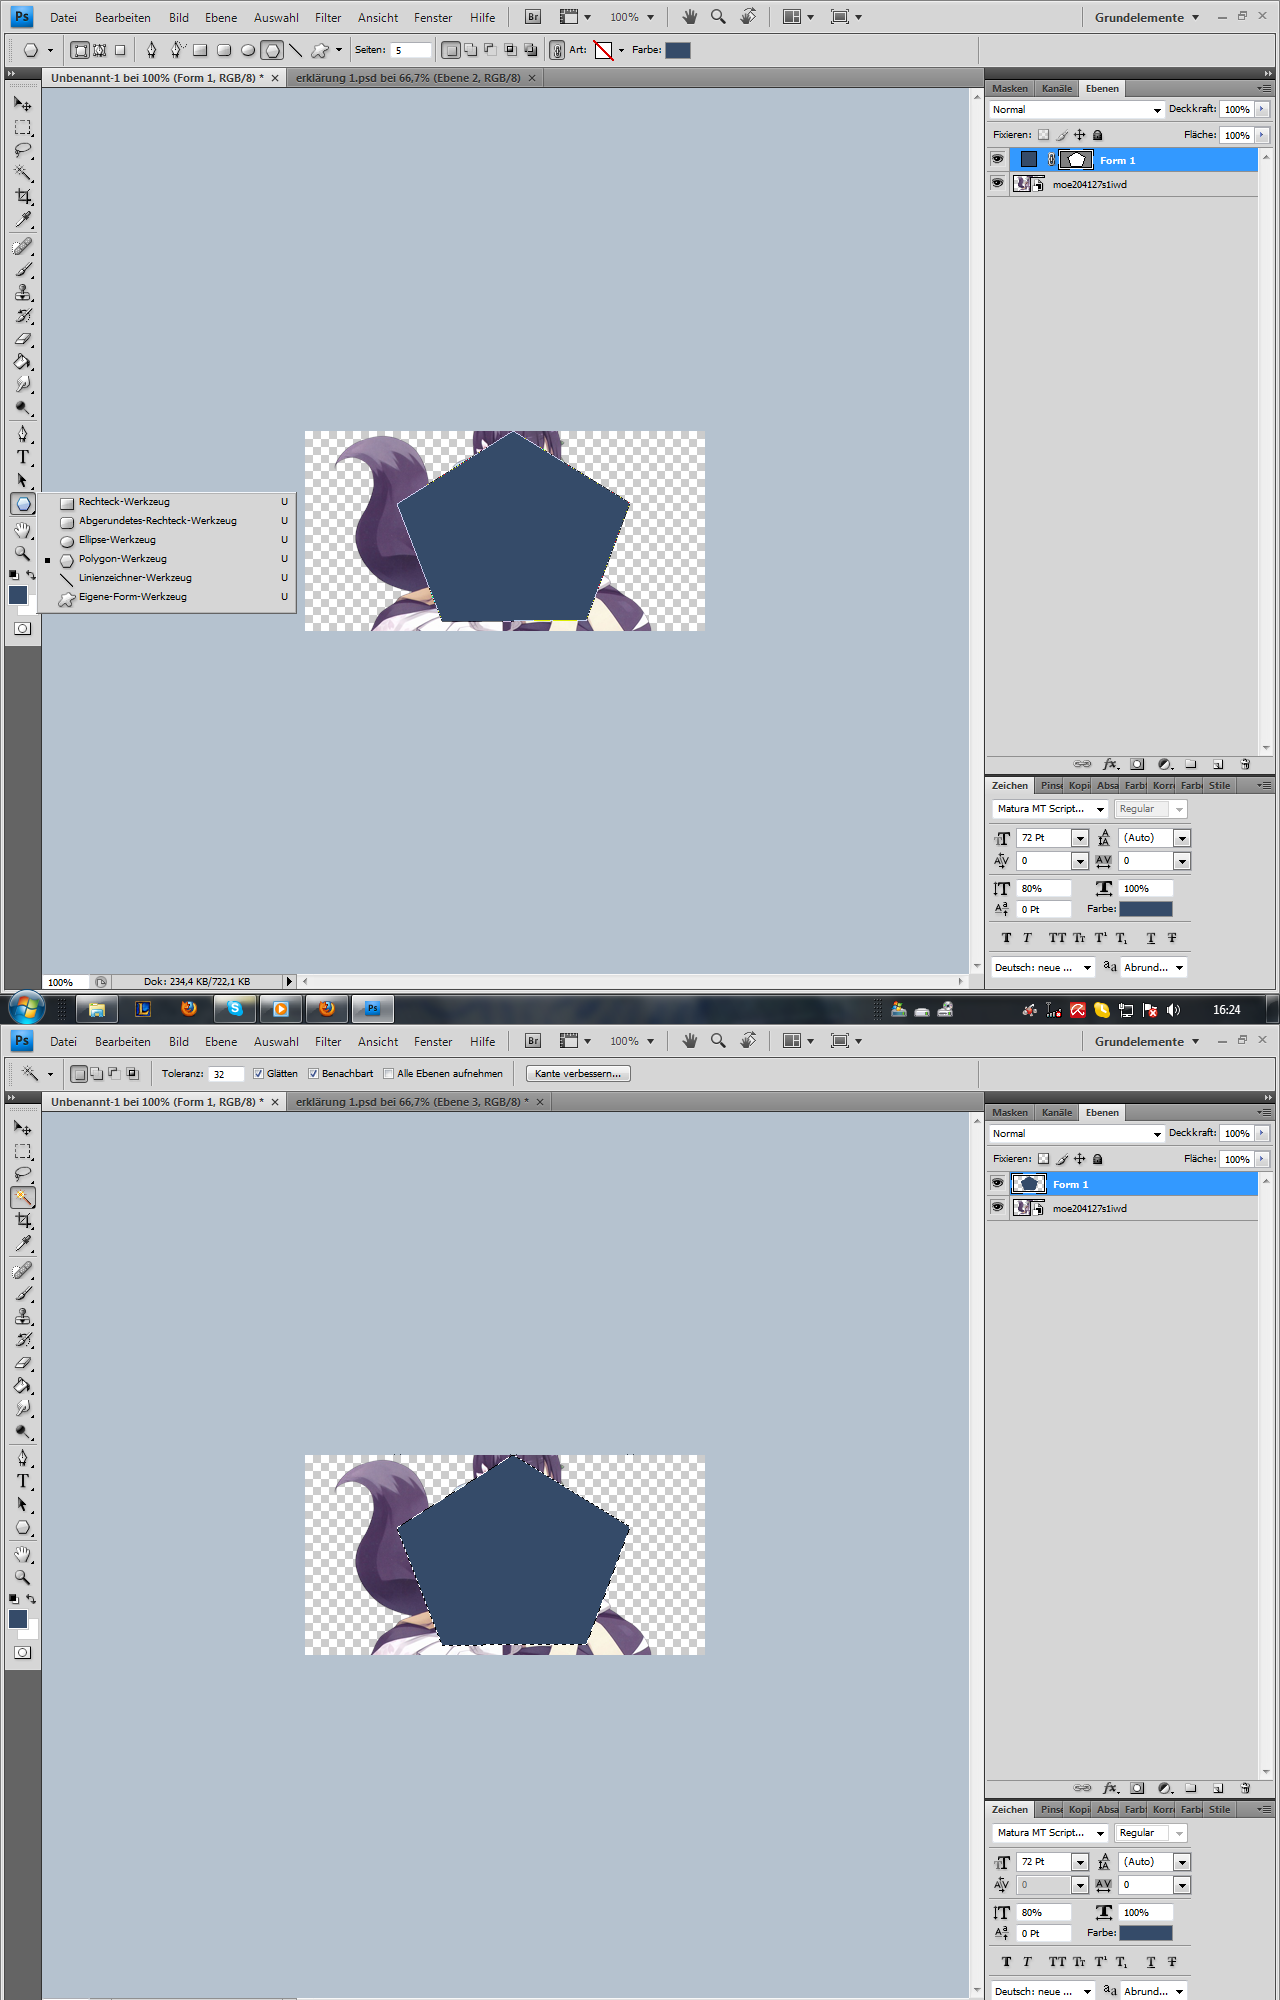Switch to erklärung 1.psd tab in upper window
1280x2000 pixels.
click(408, 78)
